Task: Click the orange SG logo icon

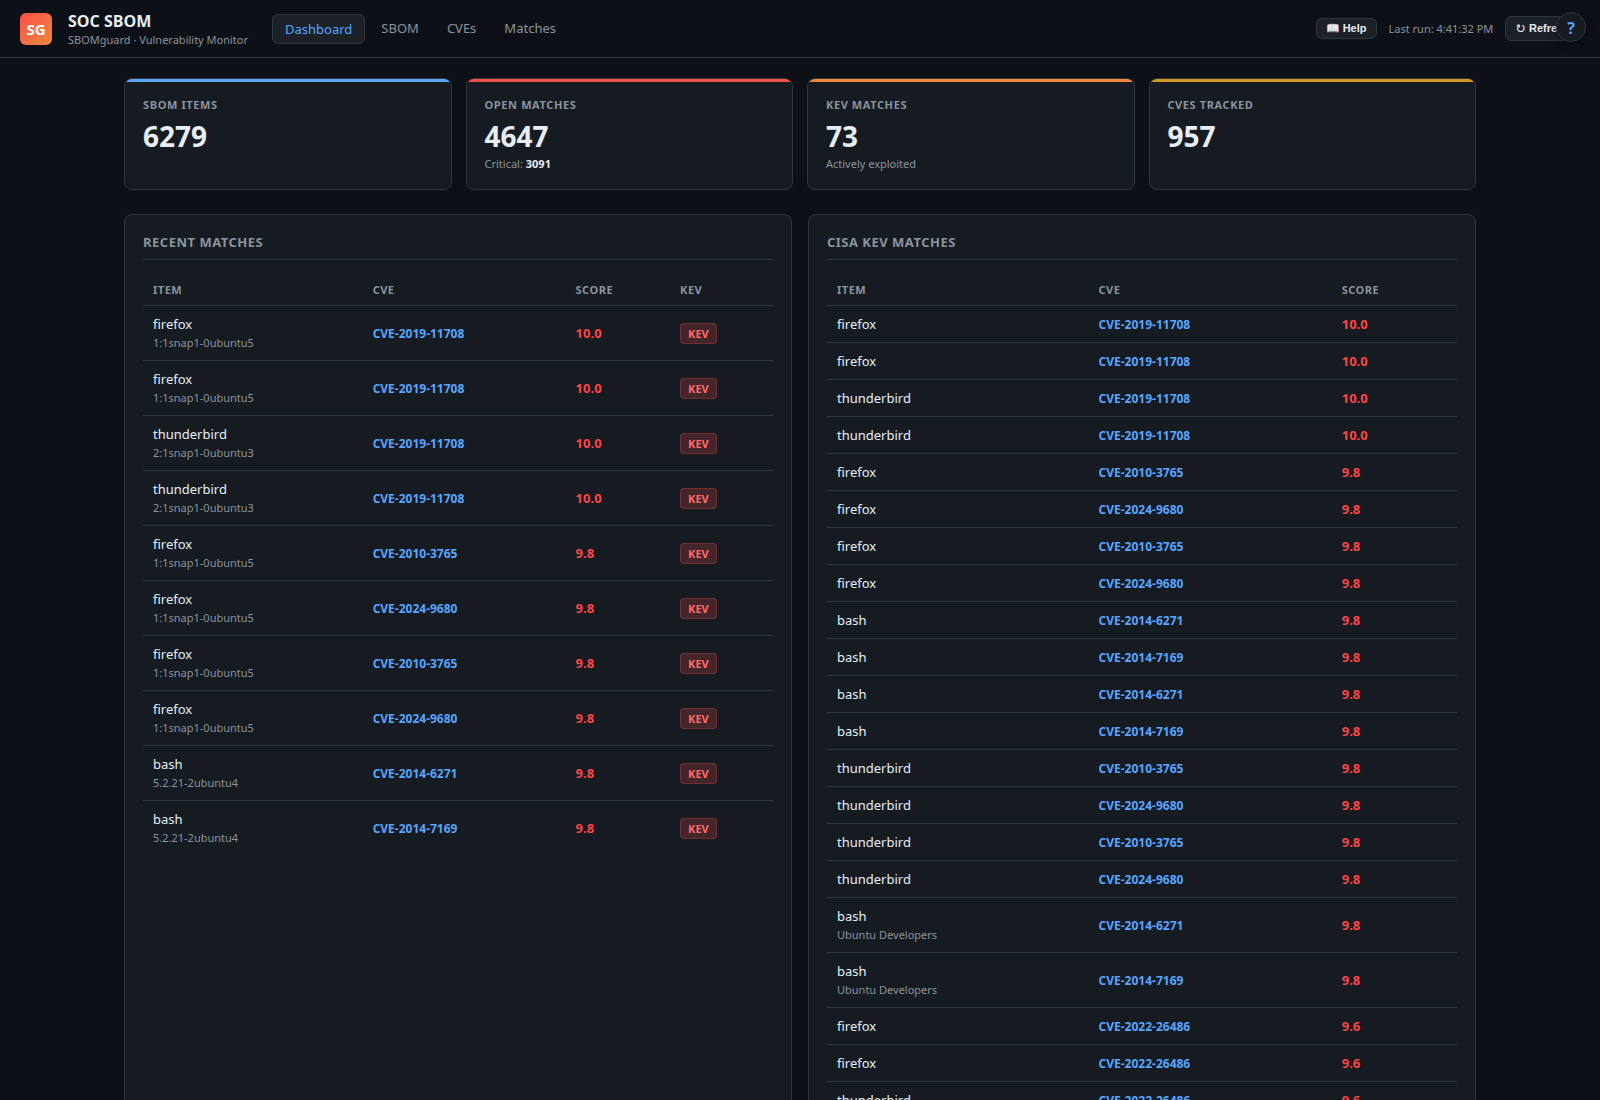Action: [x=36, y=29]
